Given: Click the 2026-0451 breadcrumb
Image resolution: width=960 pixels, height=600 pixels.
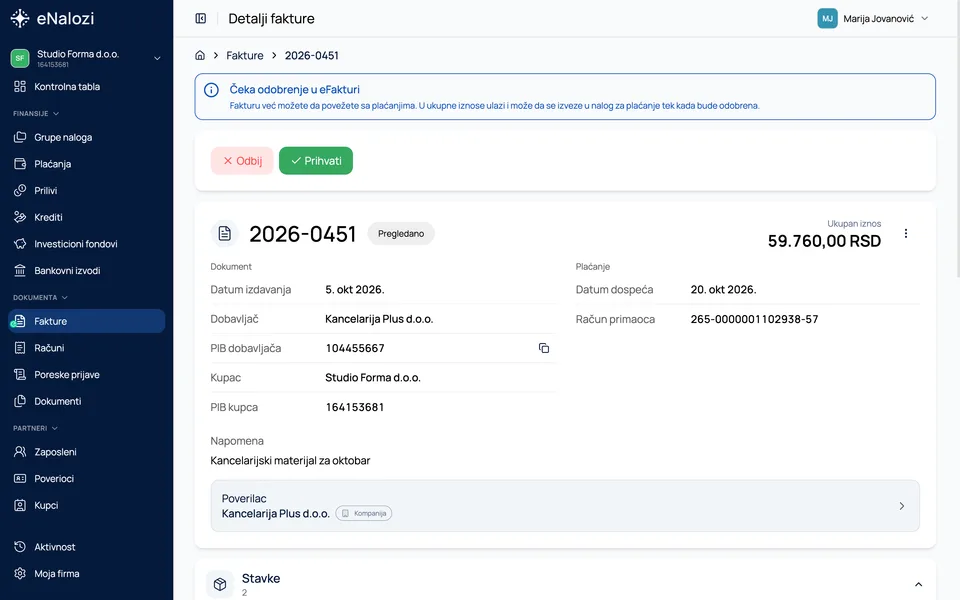Looking at the screenshot, I should pyautogui.click(x=312, y=55).
